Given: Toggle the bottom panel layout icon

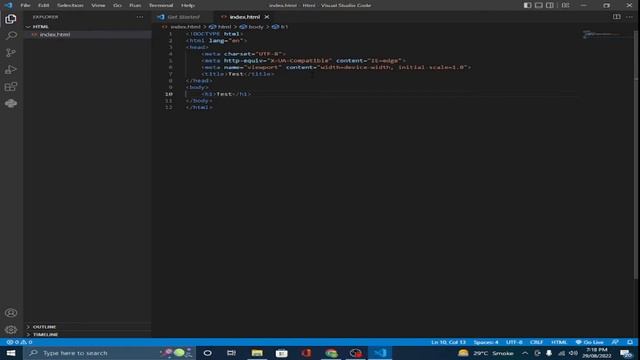Looking at the screenshot, I should (539, 5).
